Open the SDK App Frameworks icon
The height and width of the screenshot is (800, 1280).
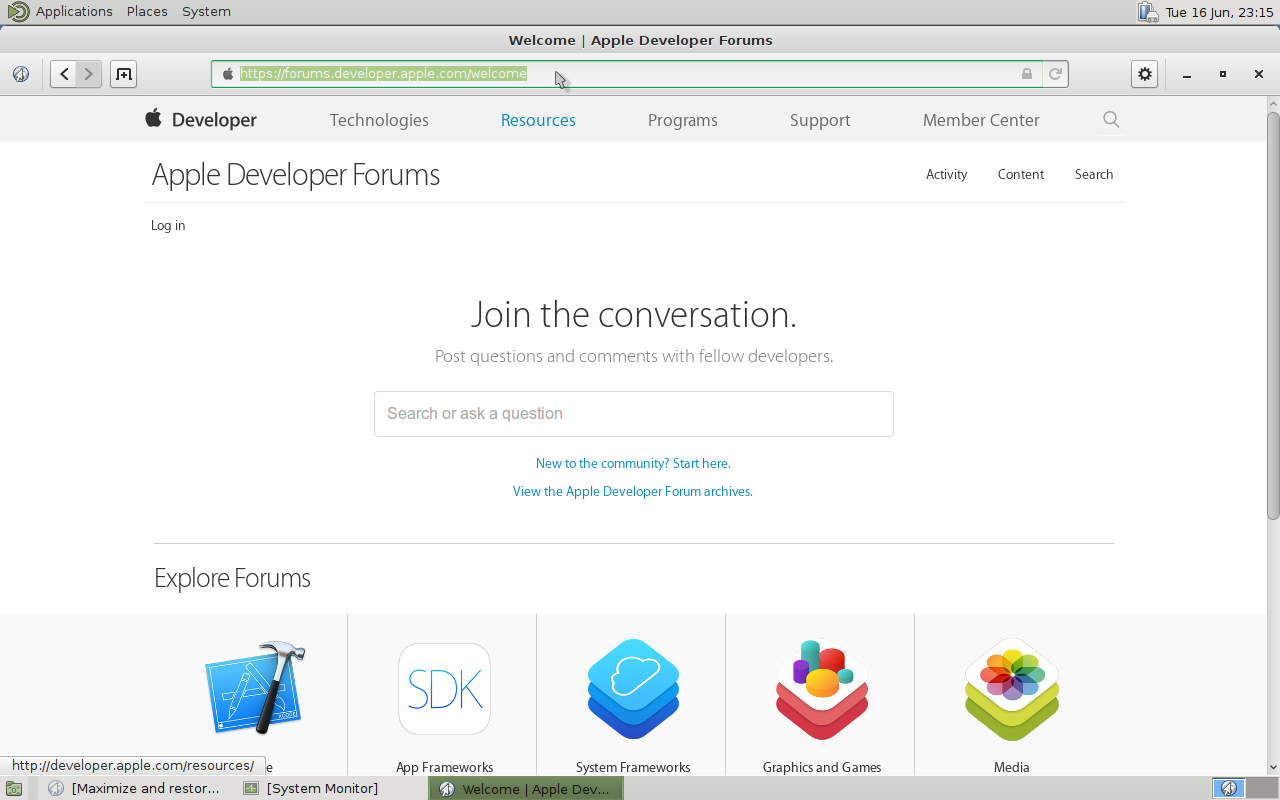click(444, 689)
